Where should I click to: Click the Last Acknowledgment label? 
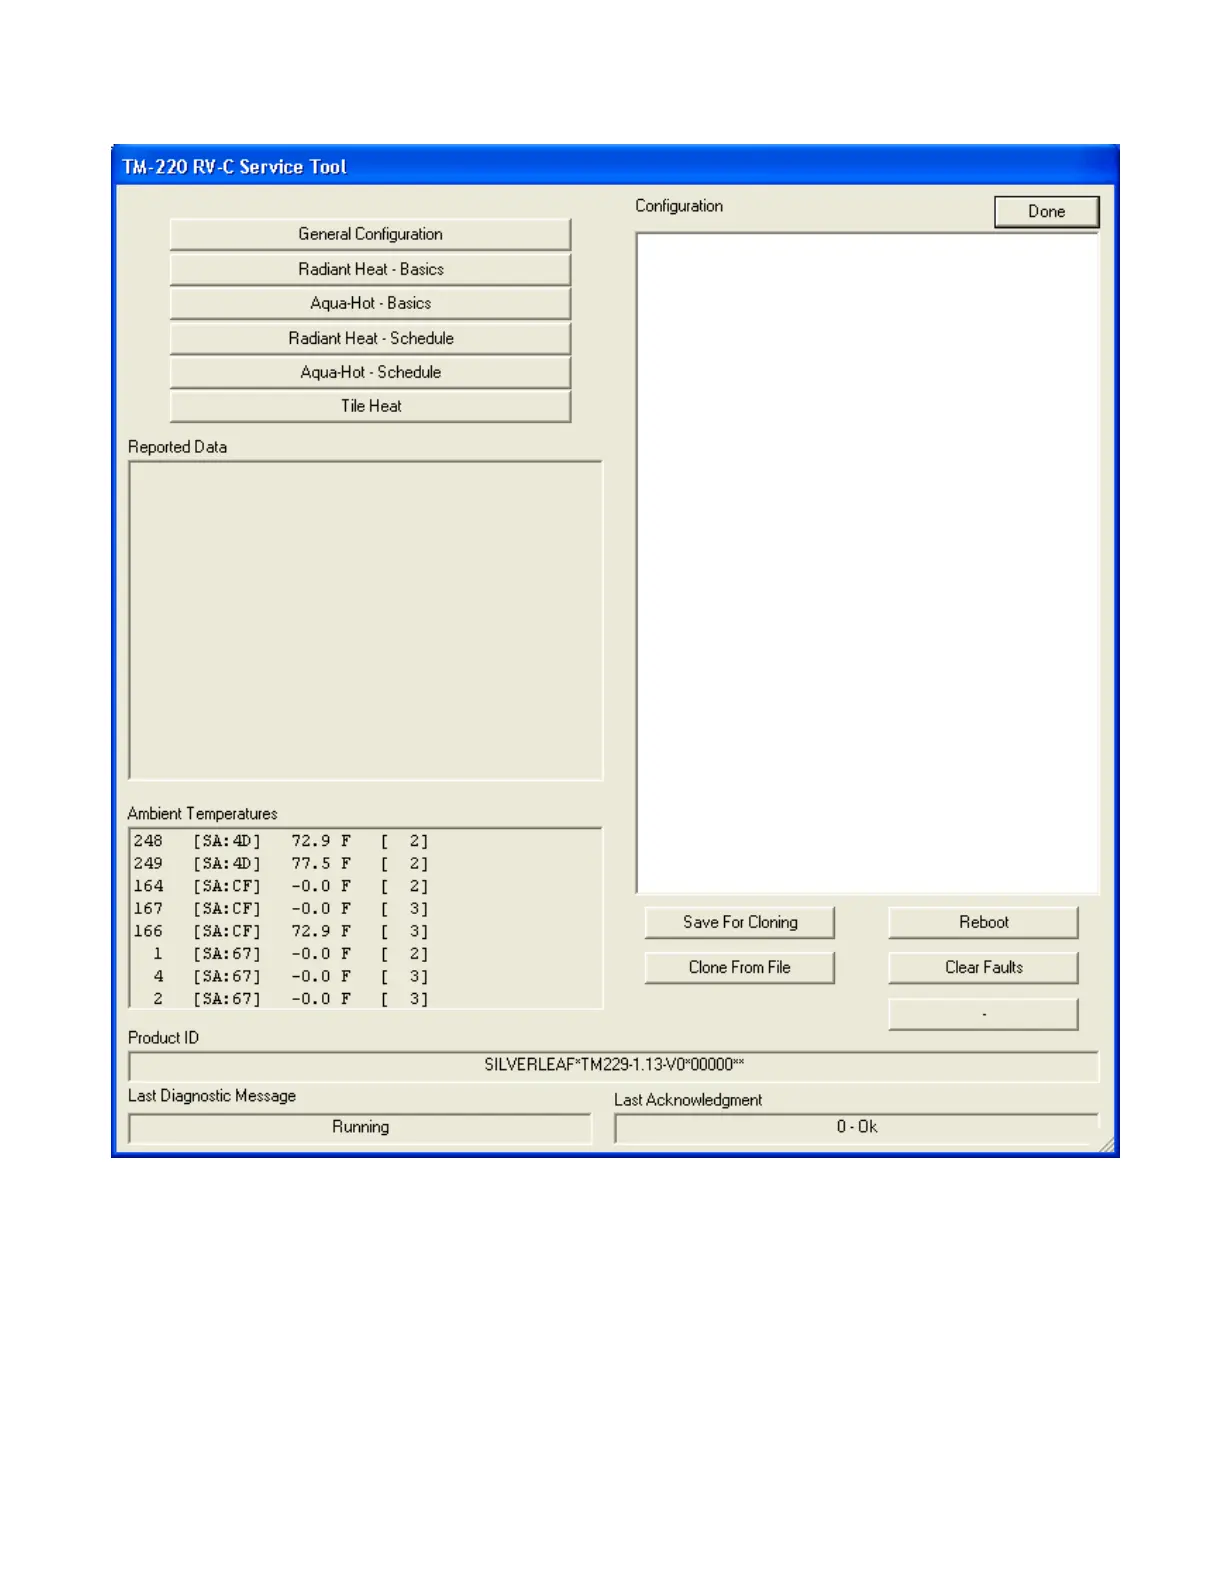click(688, 1100)
